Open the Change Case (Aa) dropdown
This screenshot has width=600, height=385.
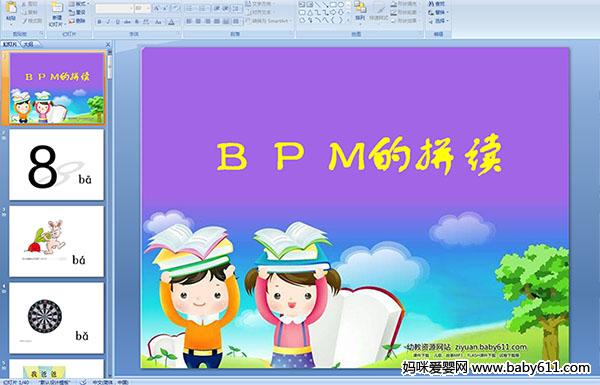point(158,22)
